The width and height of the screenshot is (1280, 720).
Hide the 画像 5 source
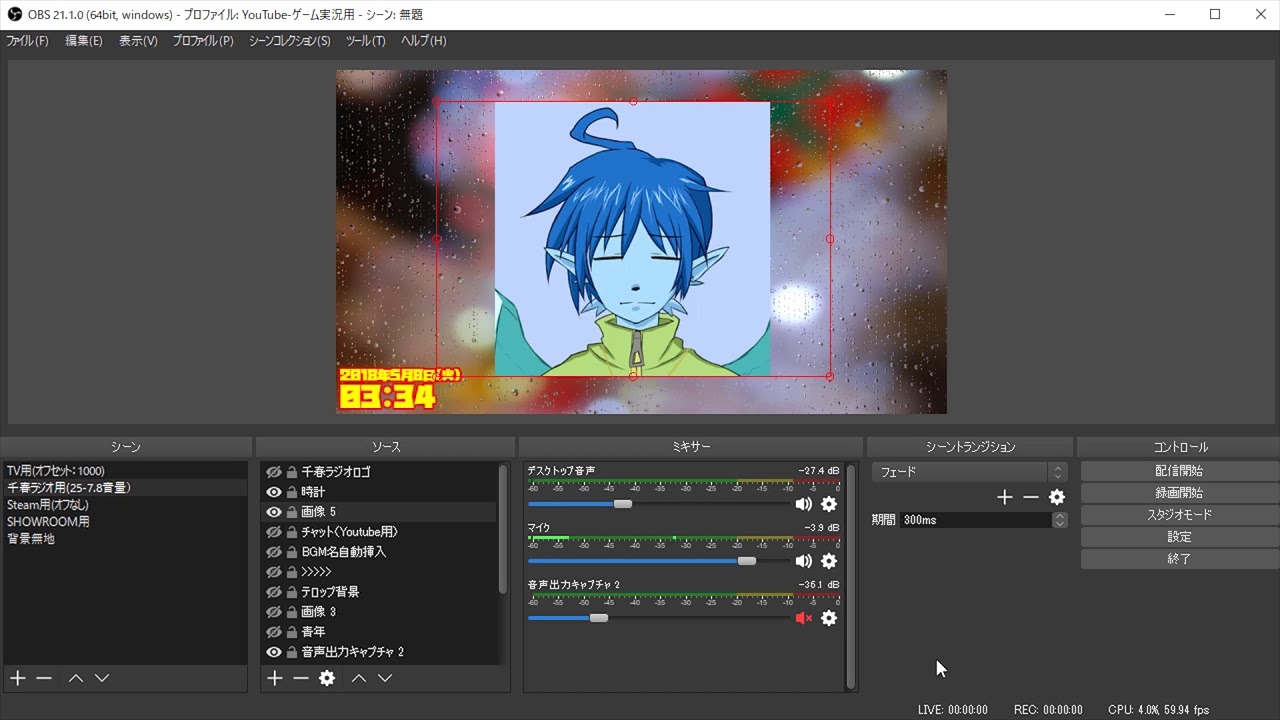pyautogui.click(x=273, y=512)
